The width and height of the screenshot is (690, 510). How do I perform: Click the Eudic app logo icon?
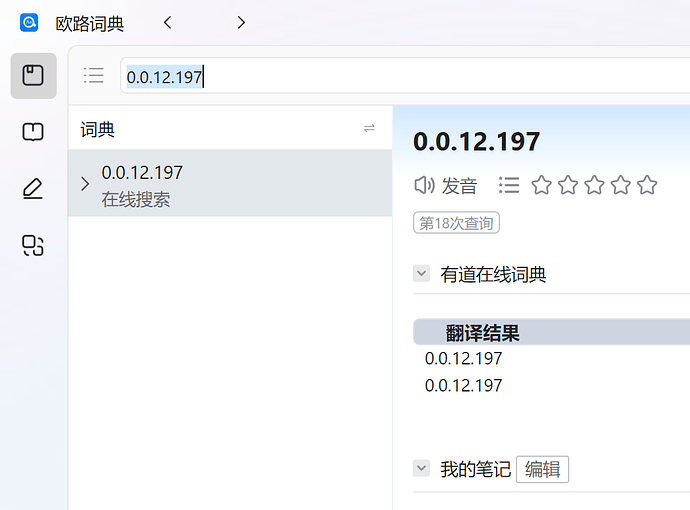pyautogui.click(x=29, y=22)
